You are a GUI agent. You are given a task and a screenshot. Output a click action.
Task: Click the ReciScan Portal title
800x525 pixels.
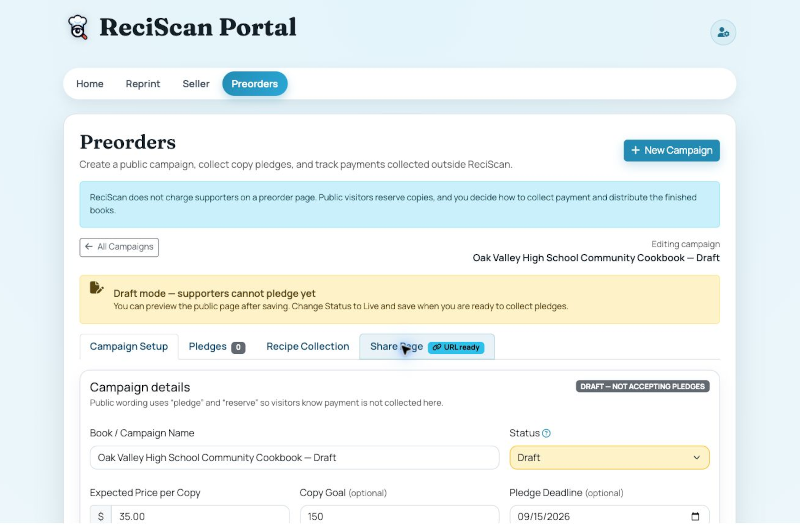point(198,27)
